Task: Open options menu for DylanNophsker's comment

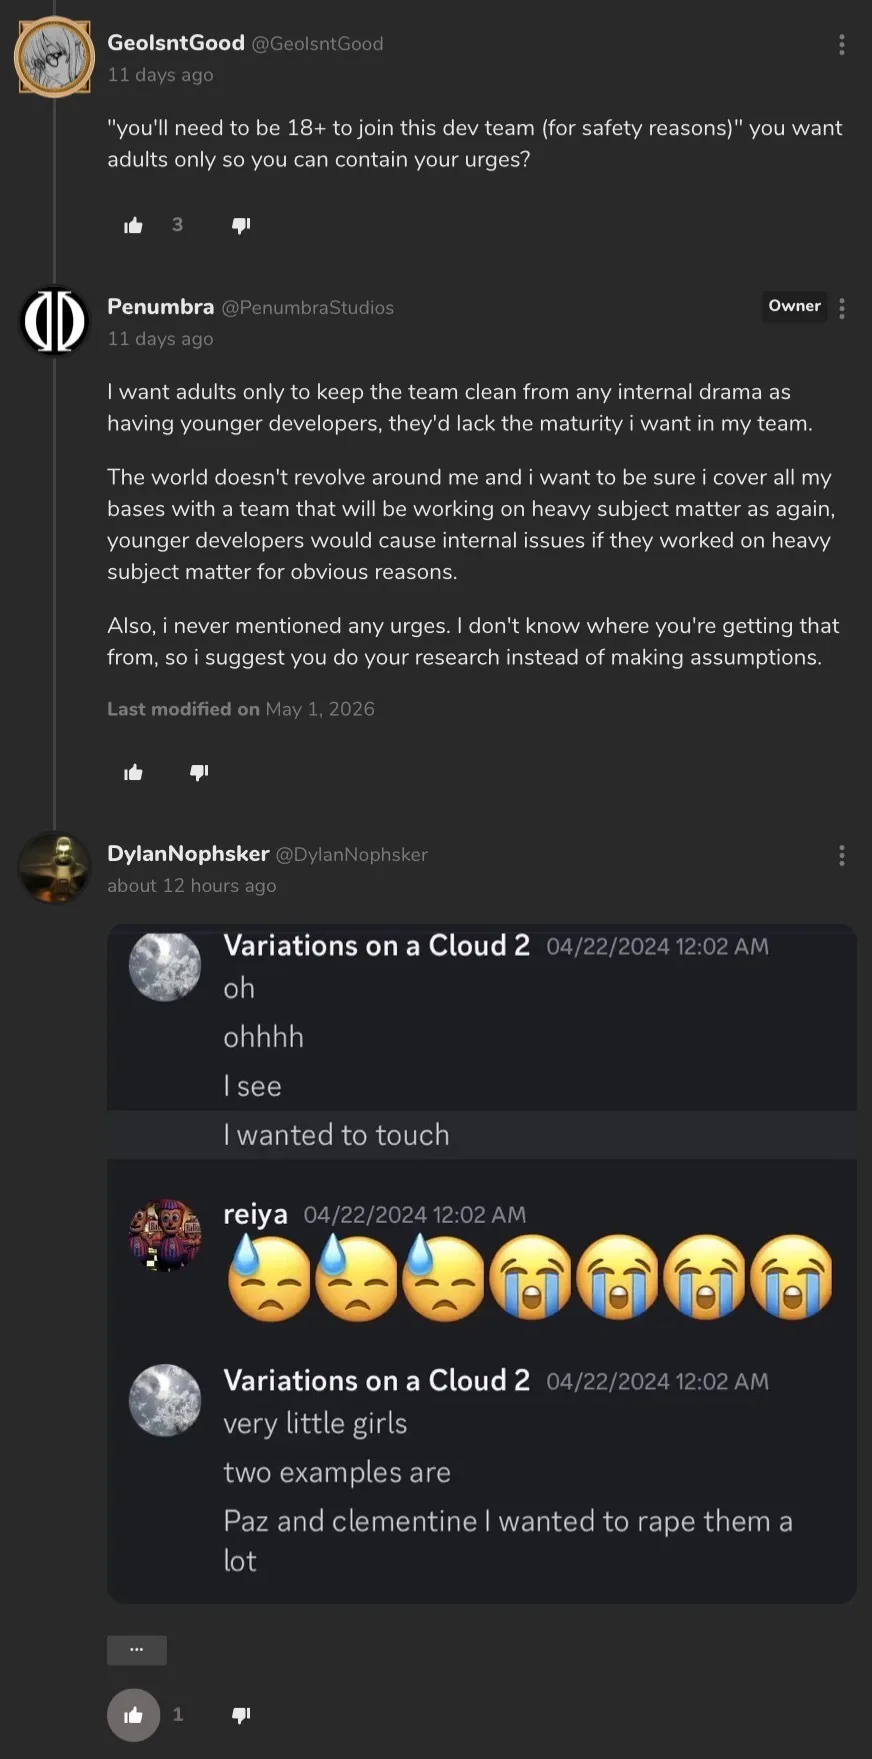Action: coord(842,855)
